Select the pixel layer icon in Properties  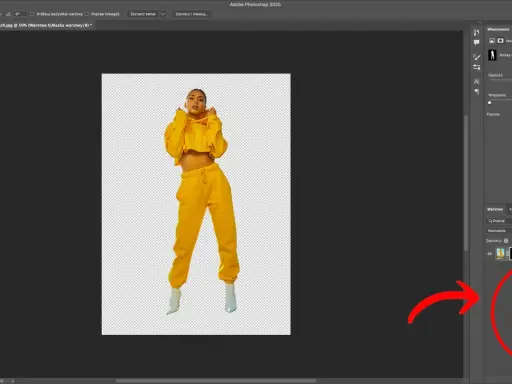[492, 41]
